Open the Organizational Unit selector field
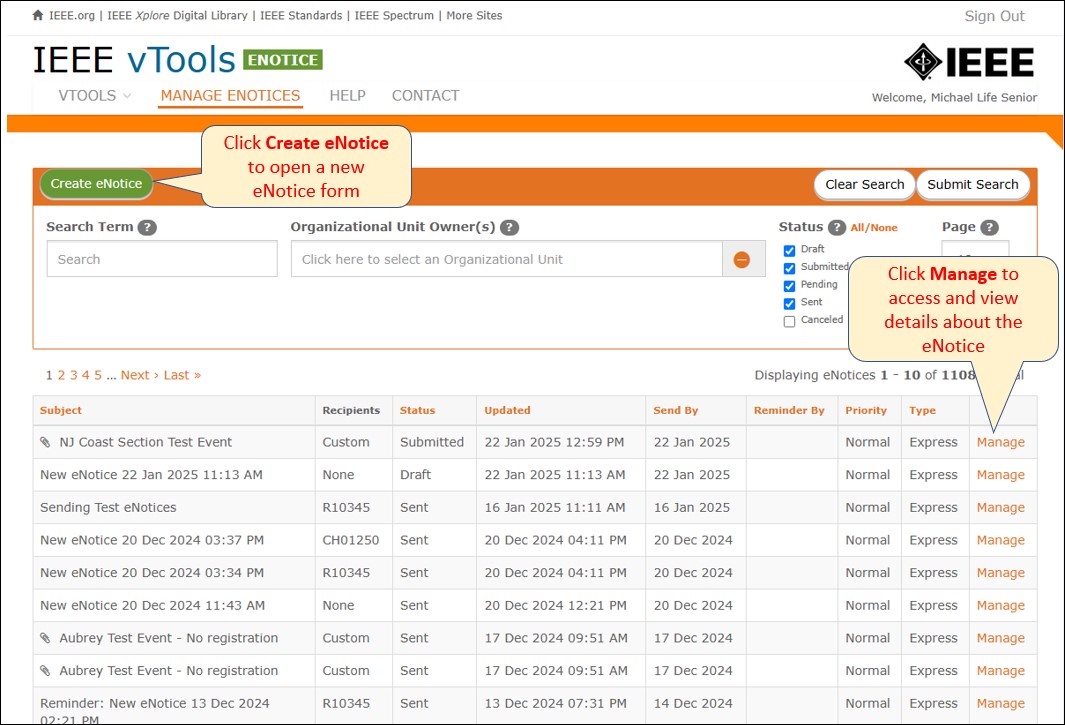The image size is (1065, 725). (507, 259)
